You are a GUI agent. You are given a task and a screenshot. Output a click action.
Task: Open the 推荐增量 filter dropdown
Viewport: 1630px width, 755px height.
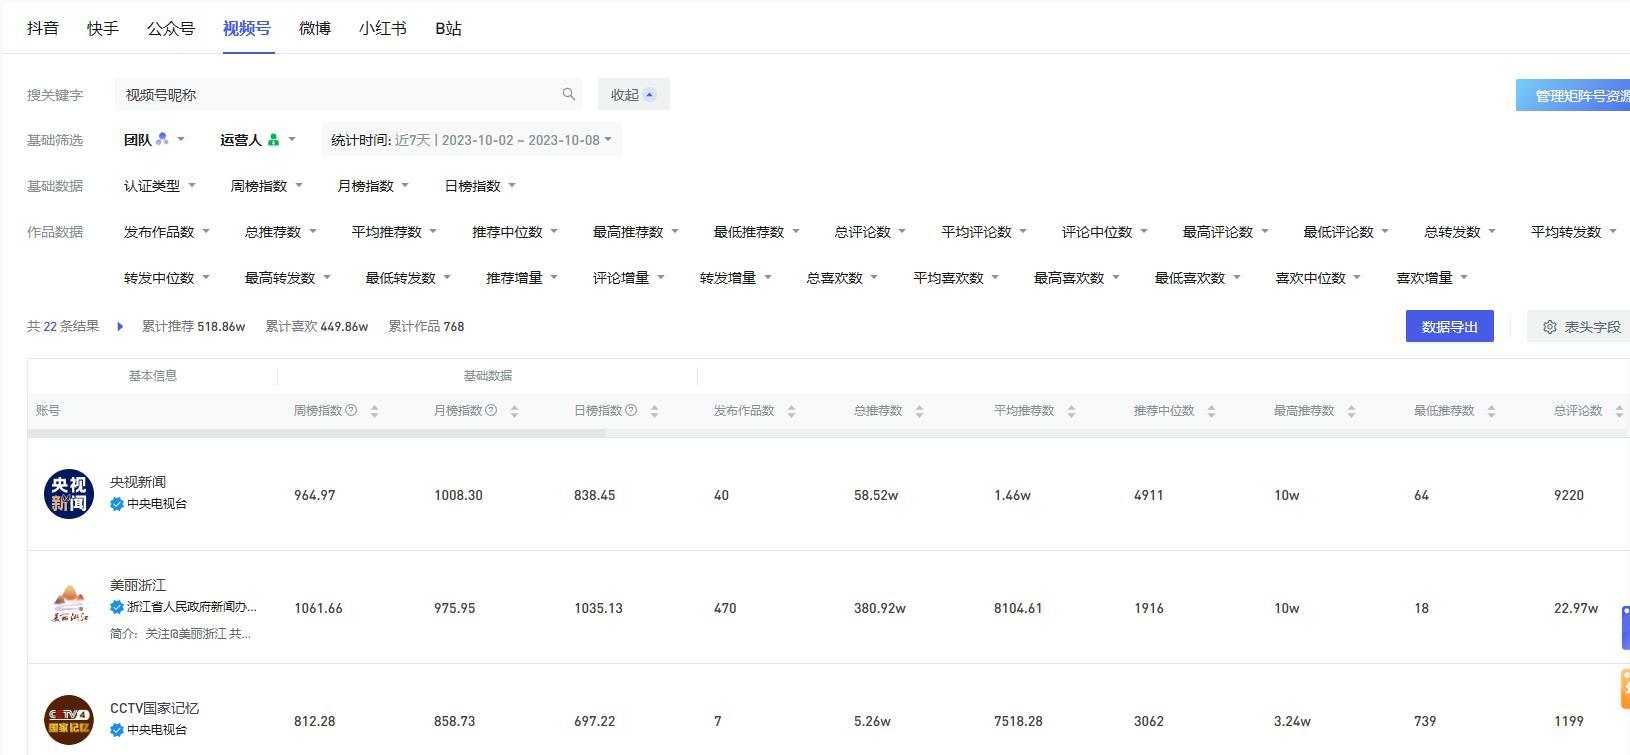click(522, 278)
